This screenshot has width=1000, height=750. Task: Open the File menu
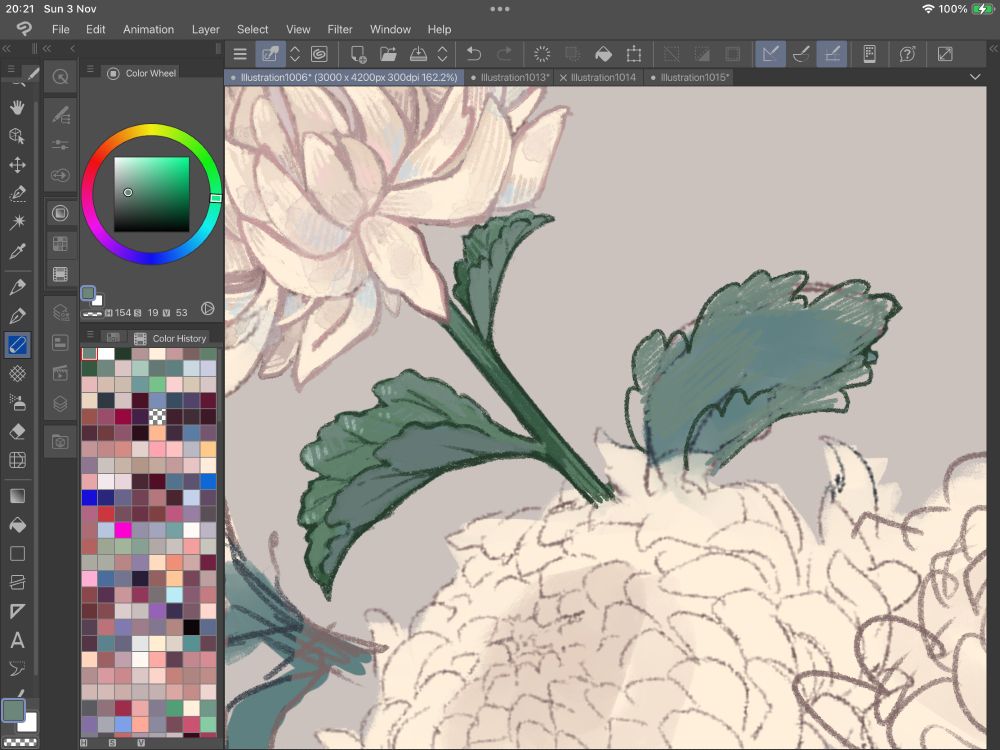(61, 29)
